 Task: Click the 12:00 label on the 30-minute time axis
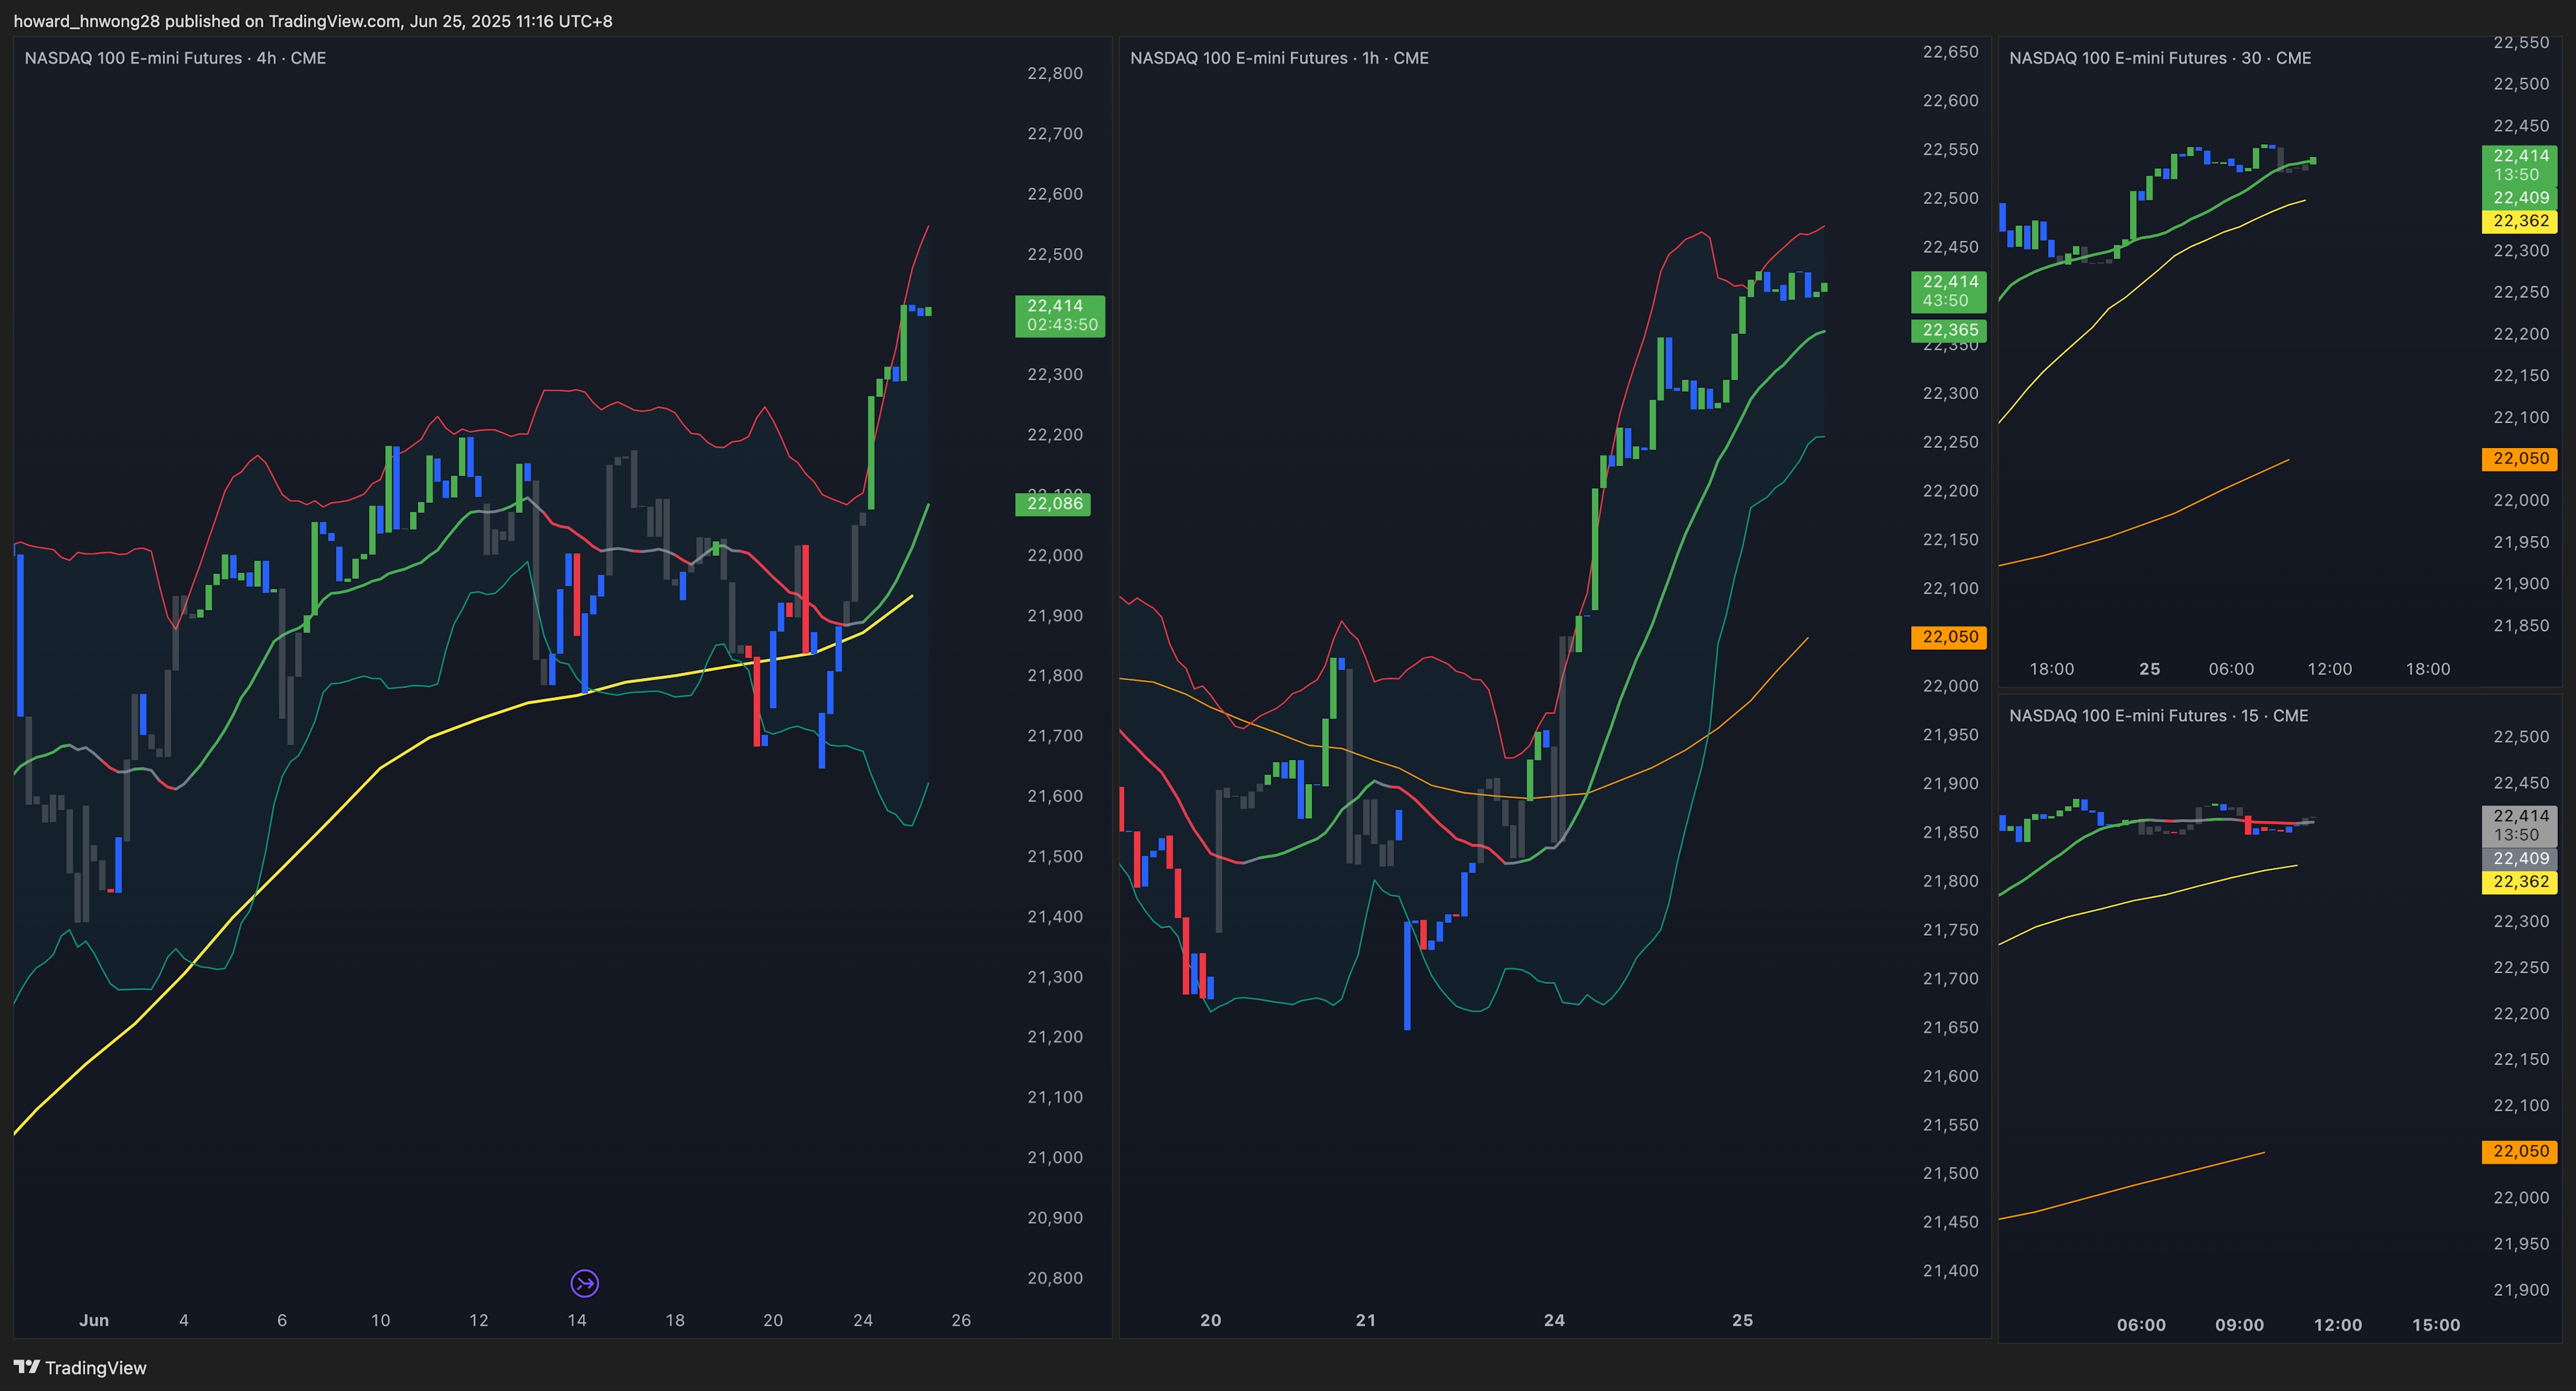(x=2329, y=669)
